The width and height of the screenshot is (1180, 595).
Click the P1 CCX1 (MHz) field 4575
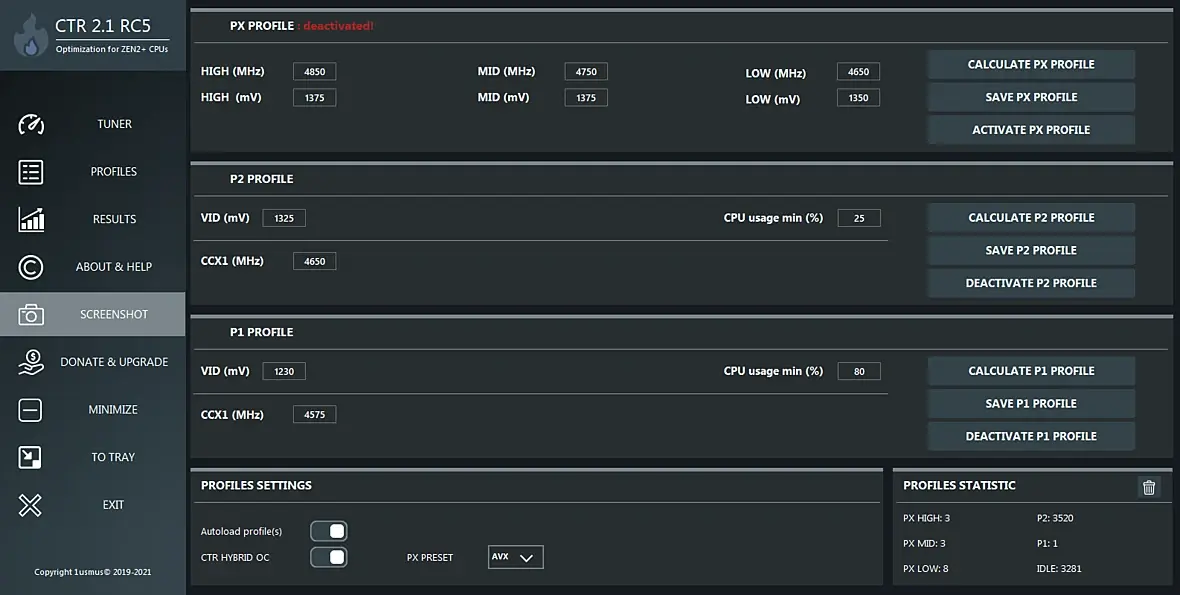click(x=315, y=414)
